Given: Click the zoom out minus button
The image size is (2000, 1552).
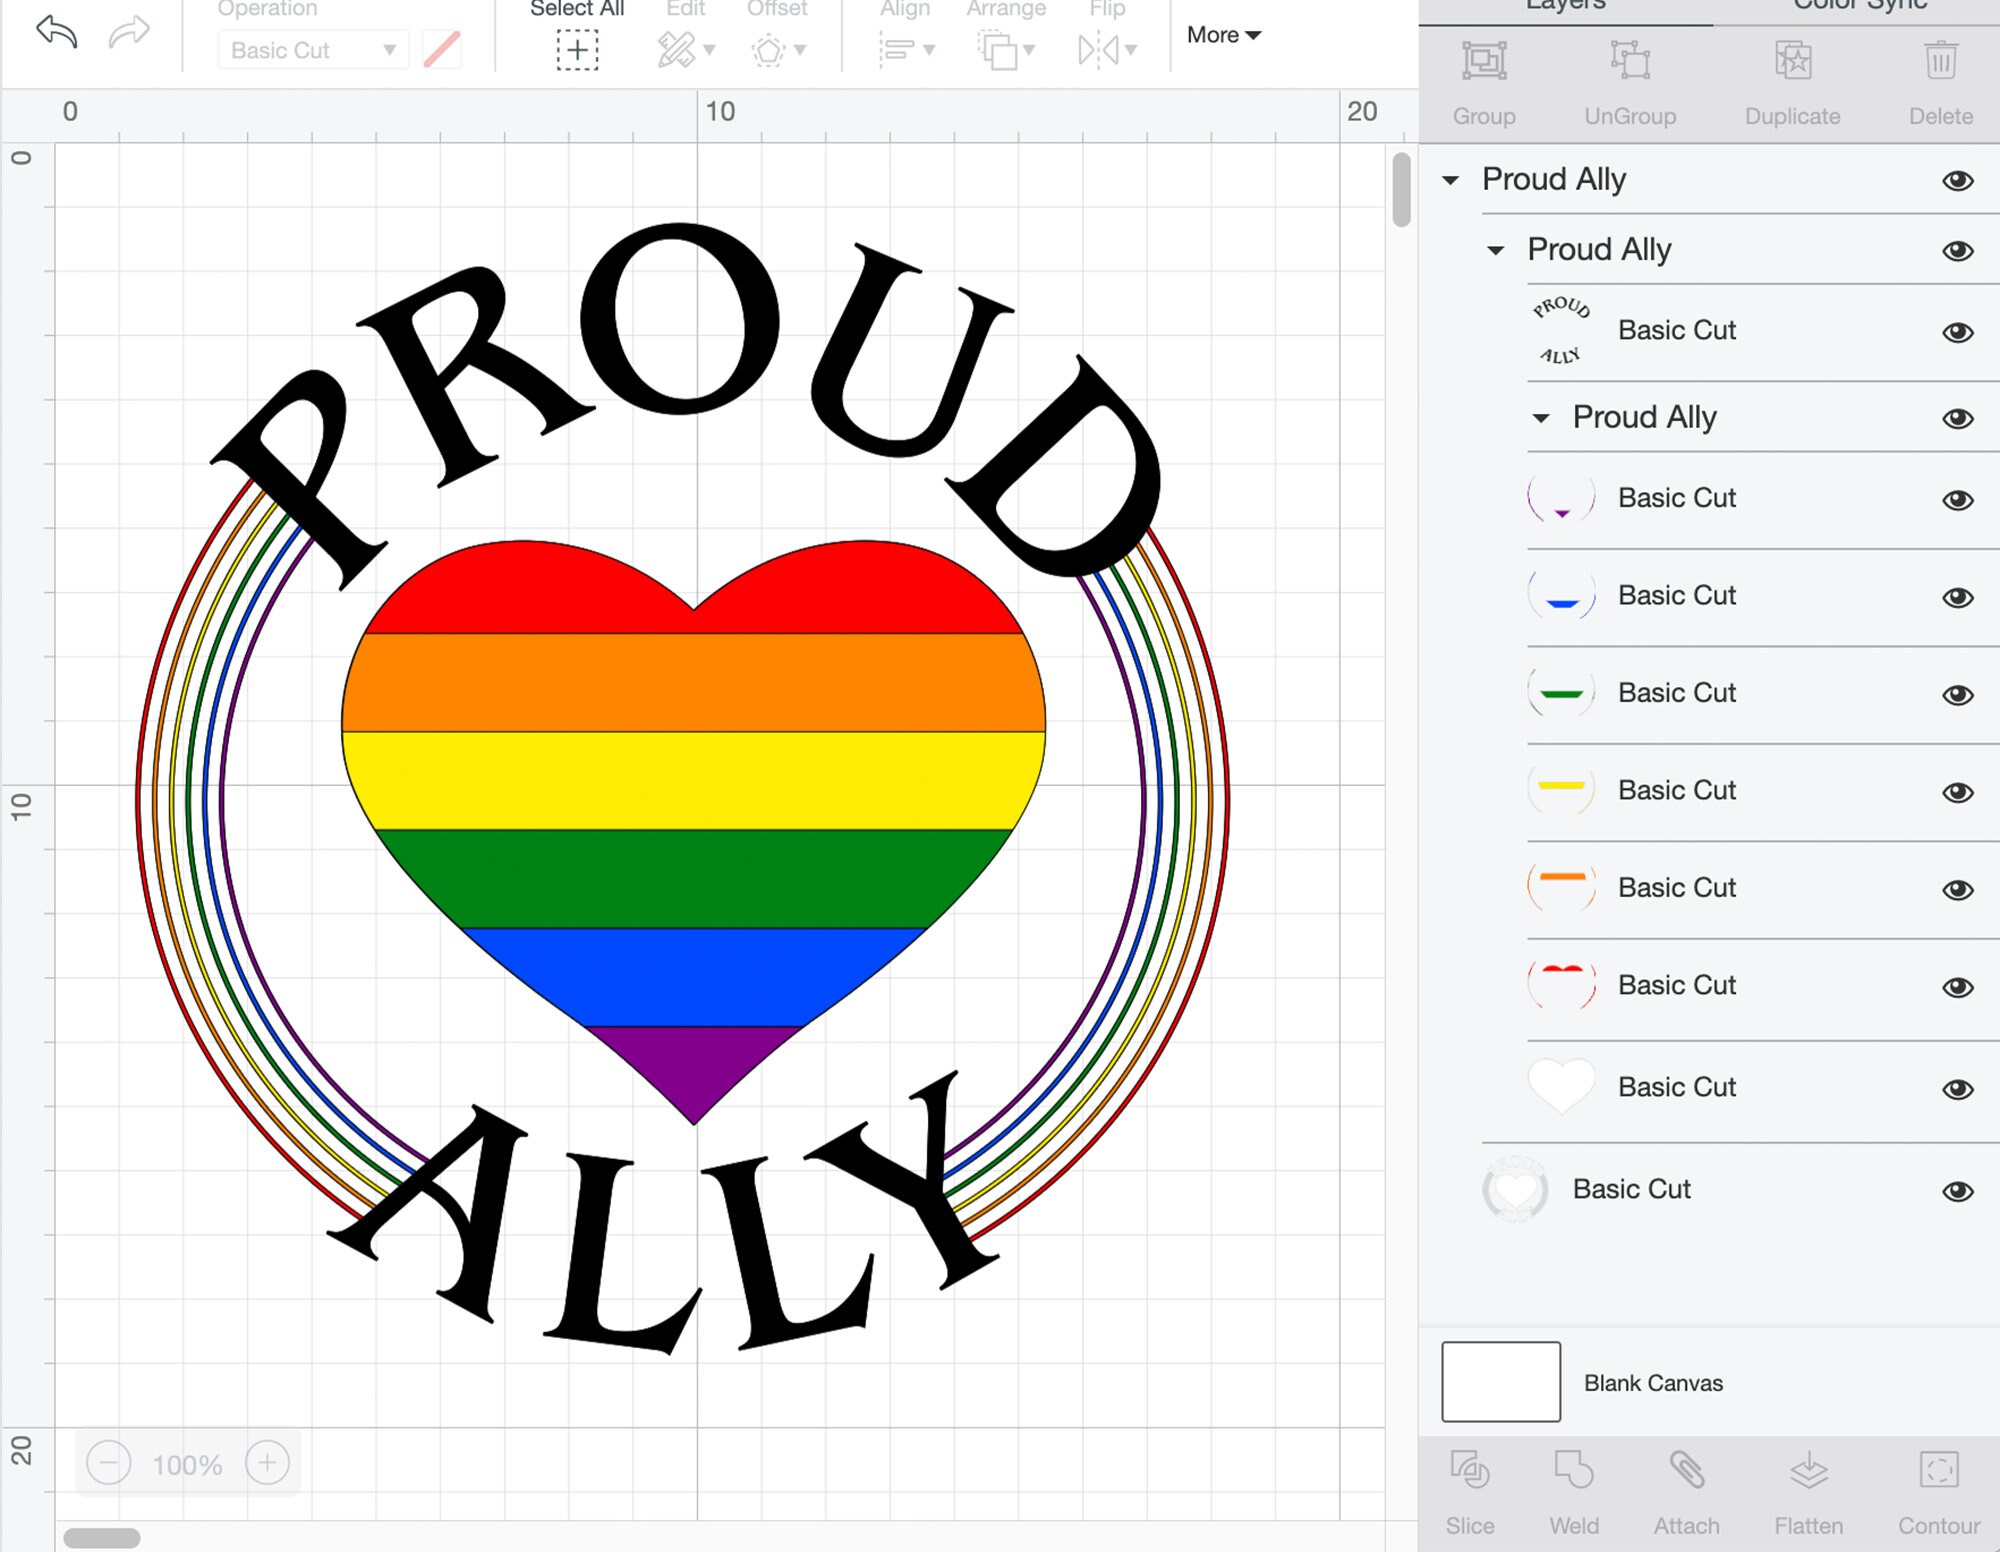Looking at the screenshot, I should click(x=109, y=1464).
